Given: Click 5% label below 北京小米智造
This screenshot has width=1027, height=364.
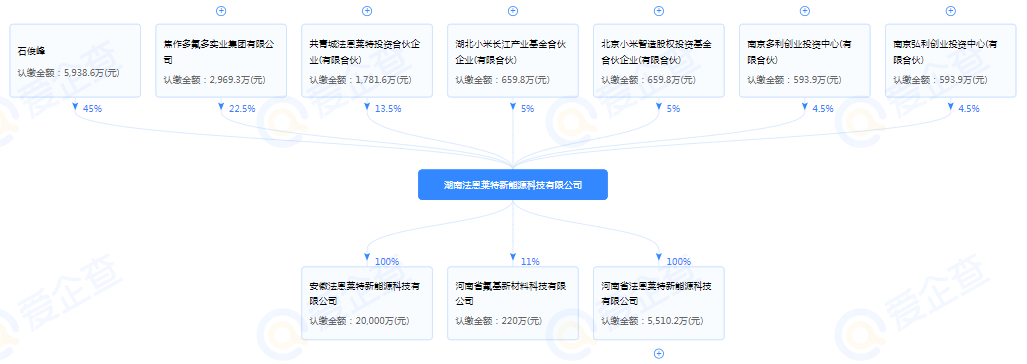Looking at the screenshot, I should coord(673,109).
